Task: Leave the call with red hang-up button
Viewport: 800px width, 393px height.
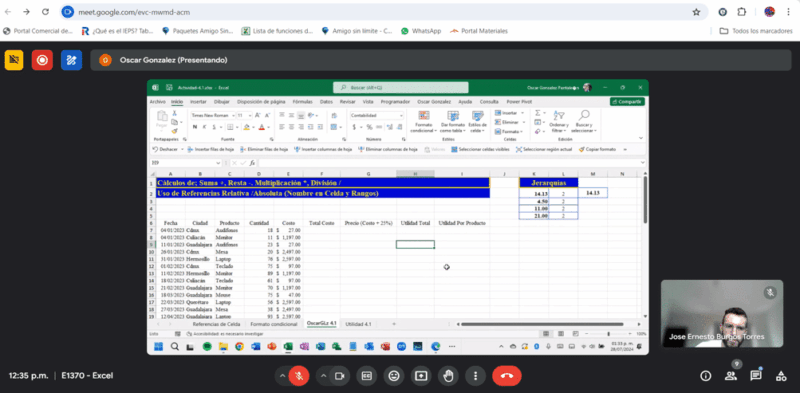Action: (507, 376)
